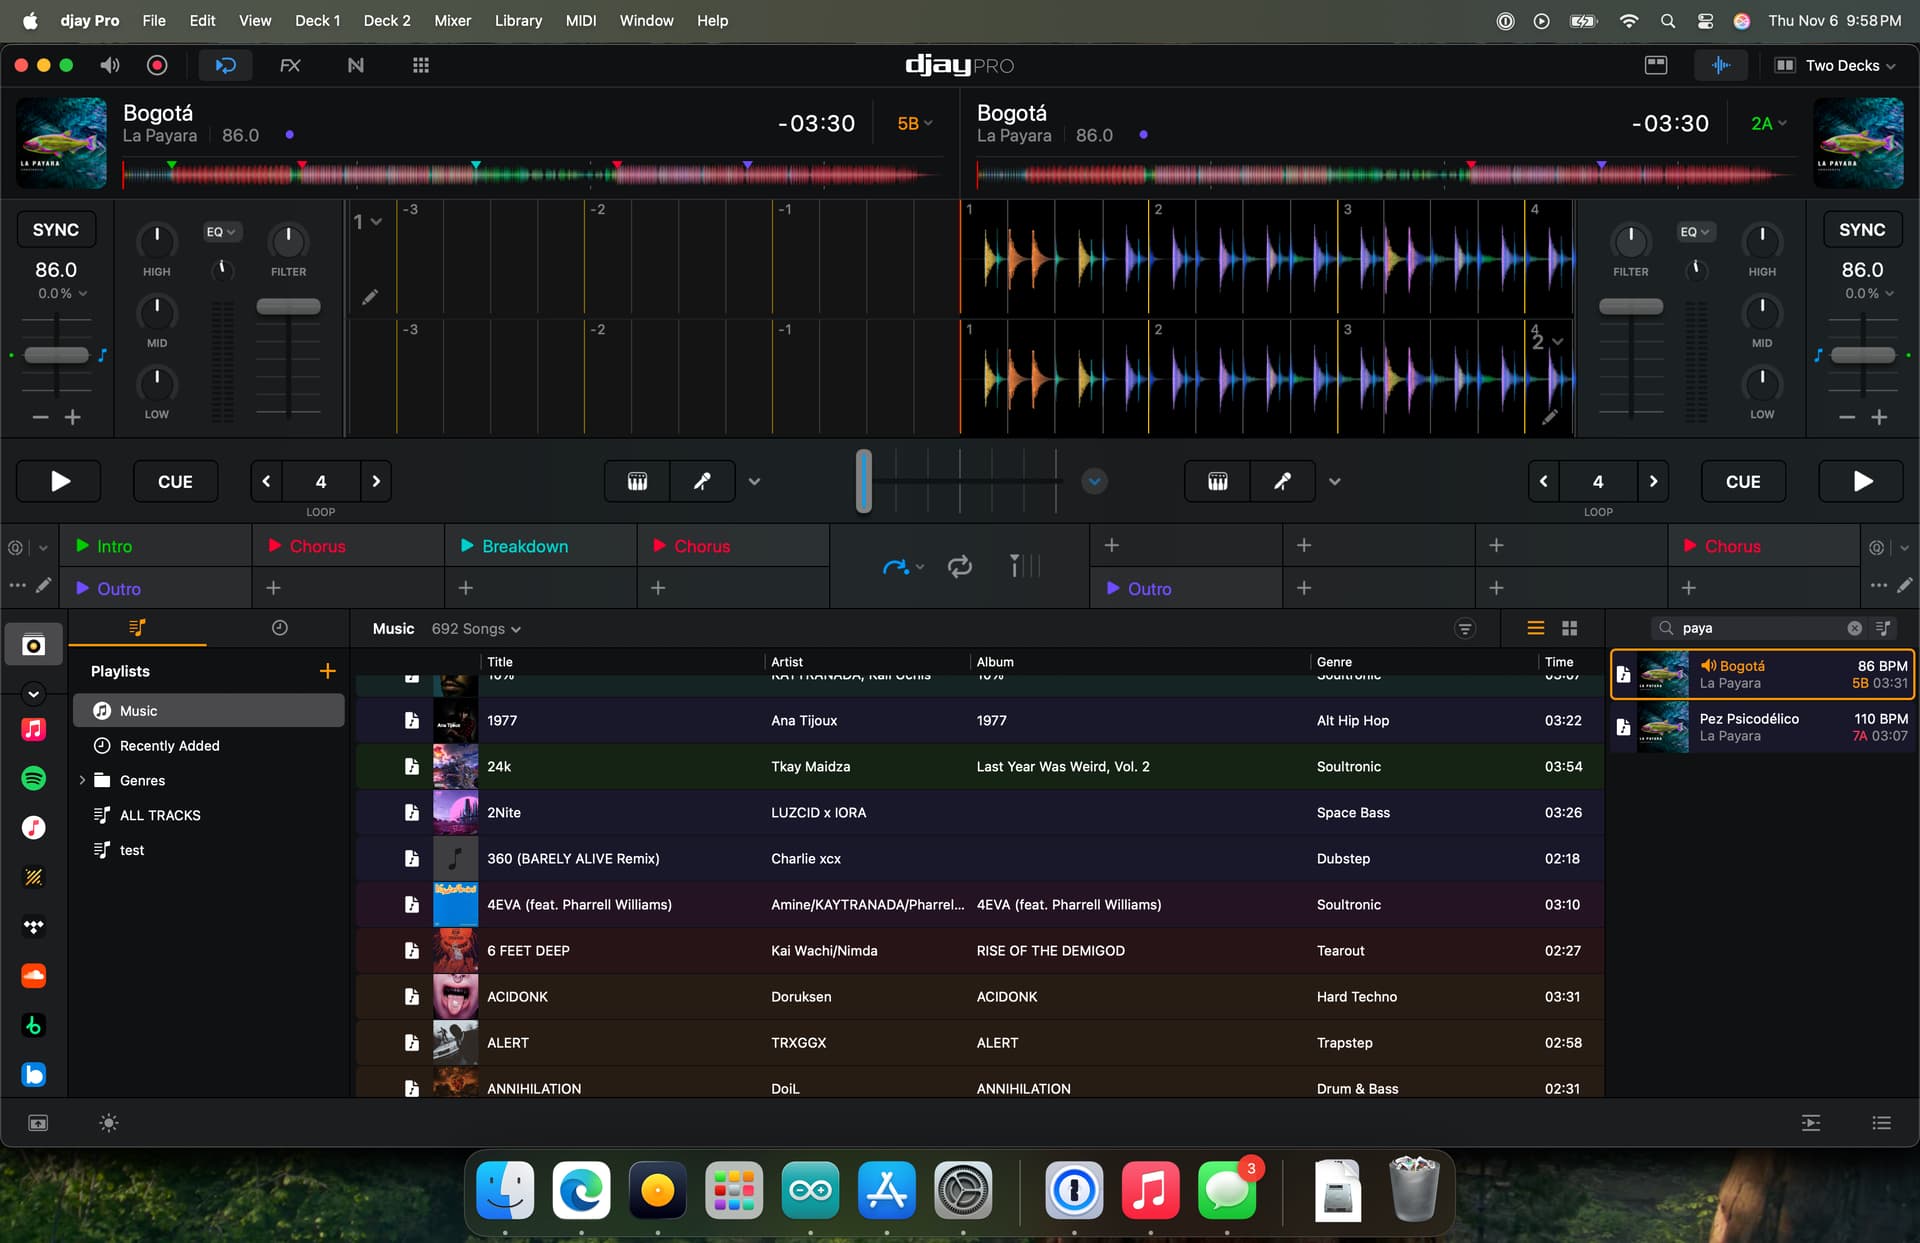Open the Library menu
1920x1243 pixels.
[518, 20]
